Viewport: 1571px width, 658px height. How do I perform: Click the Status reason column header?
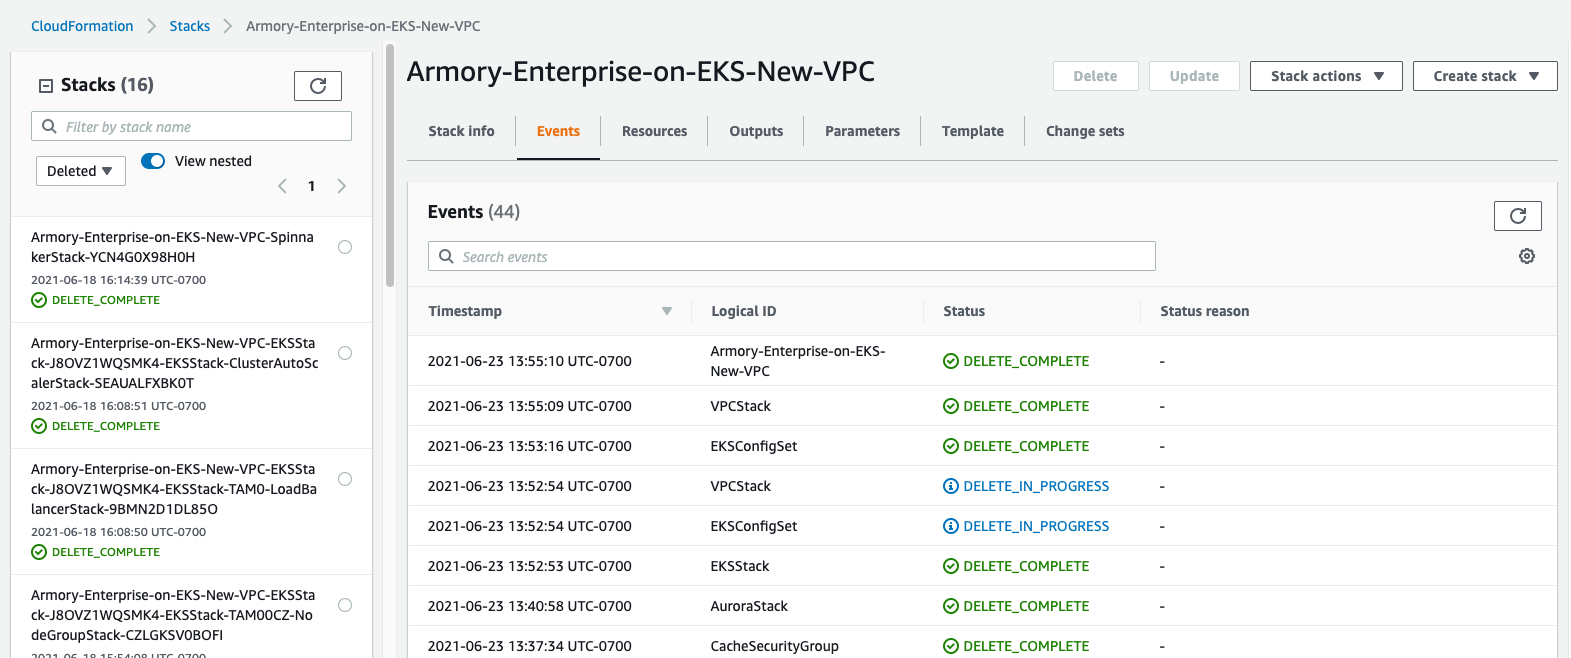coord(1204,311)
